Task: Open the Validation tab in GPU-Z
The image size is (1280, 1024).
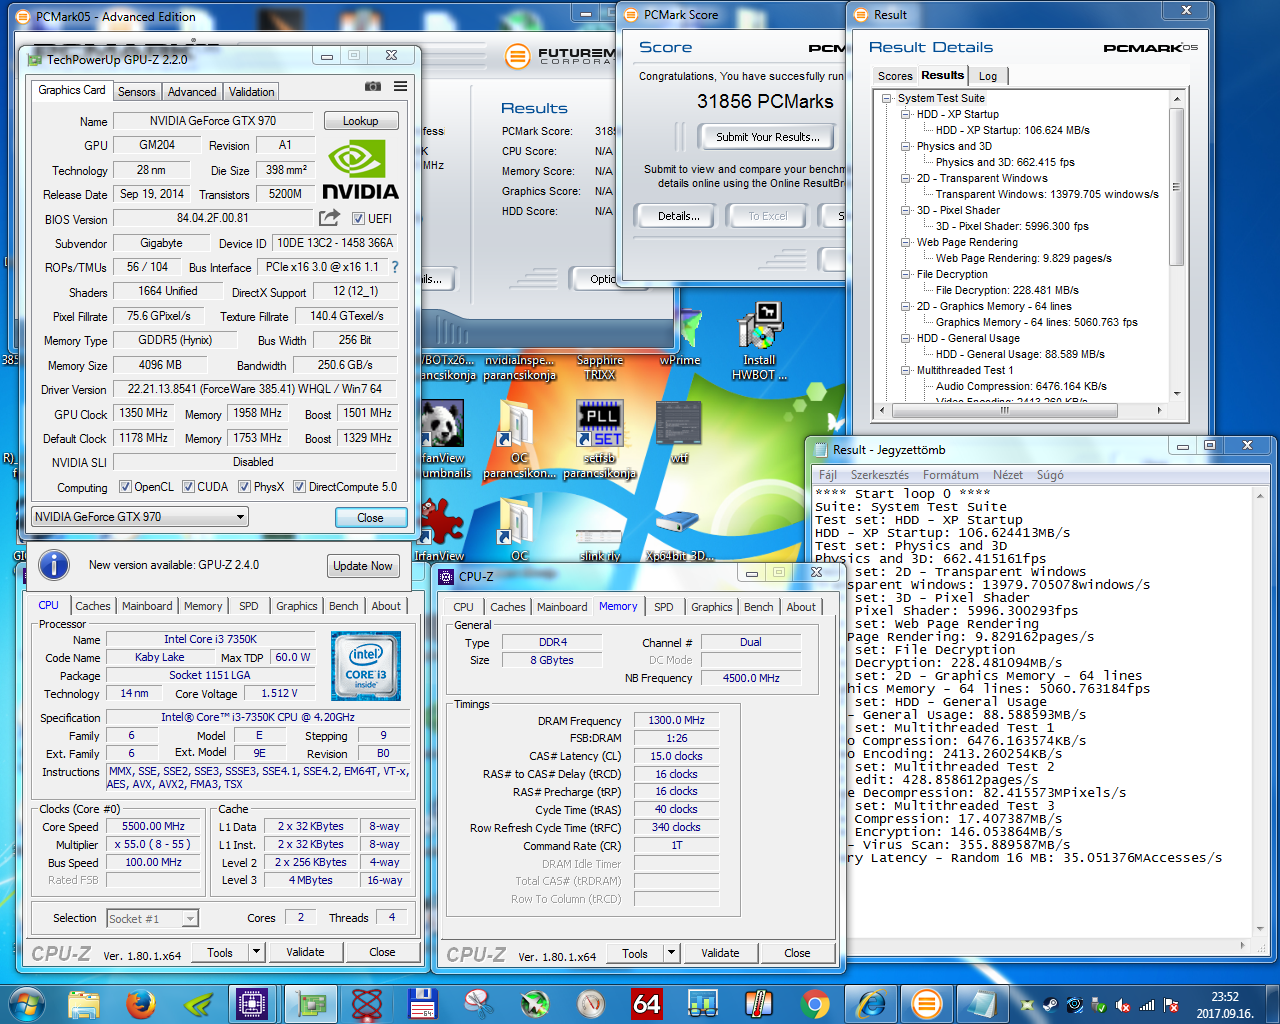Action: [x=251, y=92]
